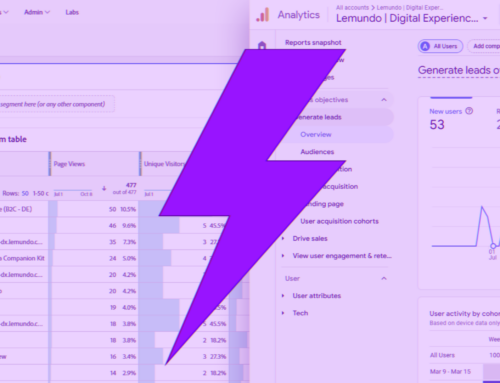Open View user engagement & retention
500x383 pixels.
pyautogui.click(x=342, y=256)
